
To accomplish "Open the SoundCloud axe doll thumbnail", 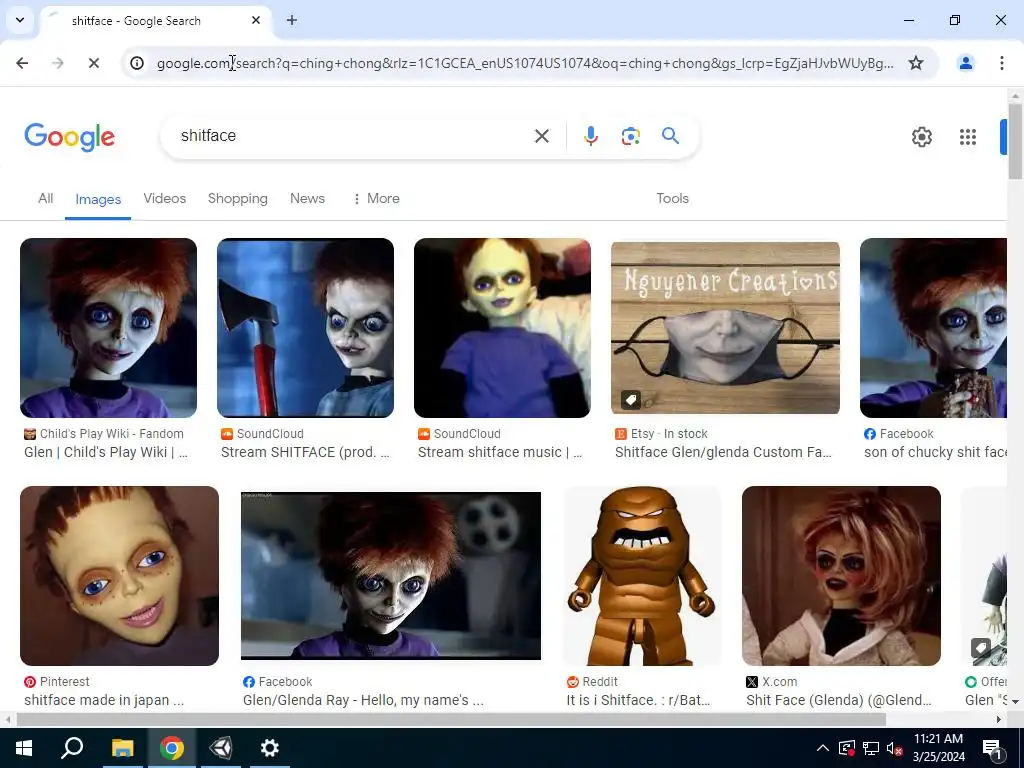I will point(305,328).
